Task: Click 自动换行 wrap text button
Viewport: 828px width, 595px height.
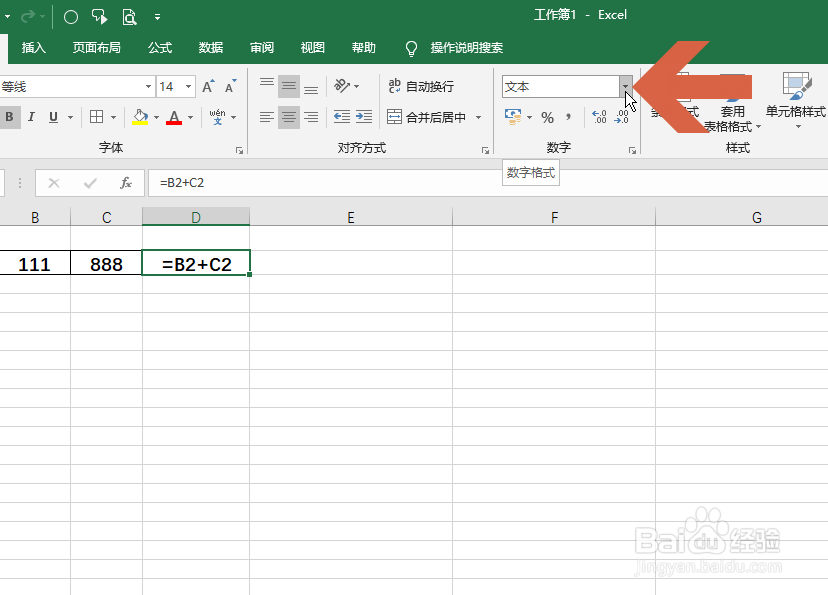Action: [421, 86]
